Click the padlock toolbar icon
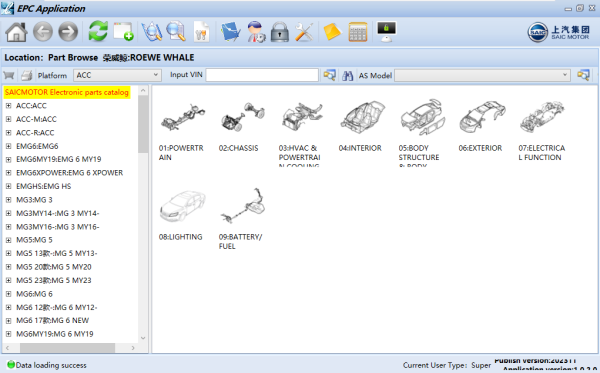Screen dimensions: 600x373 pos(280,32)
